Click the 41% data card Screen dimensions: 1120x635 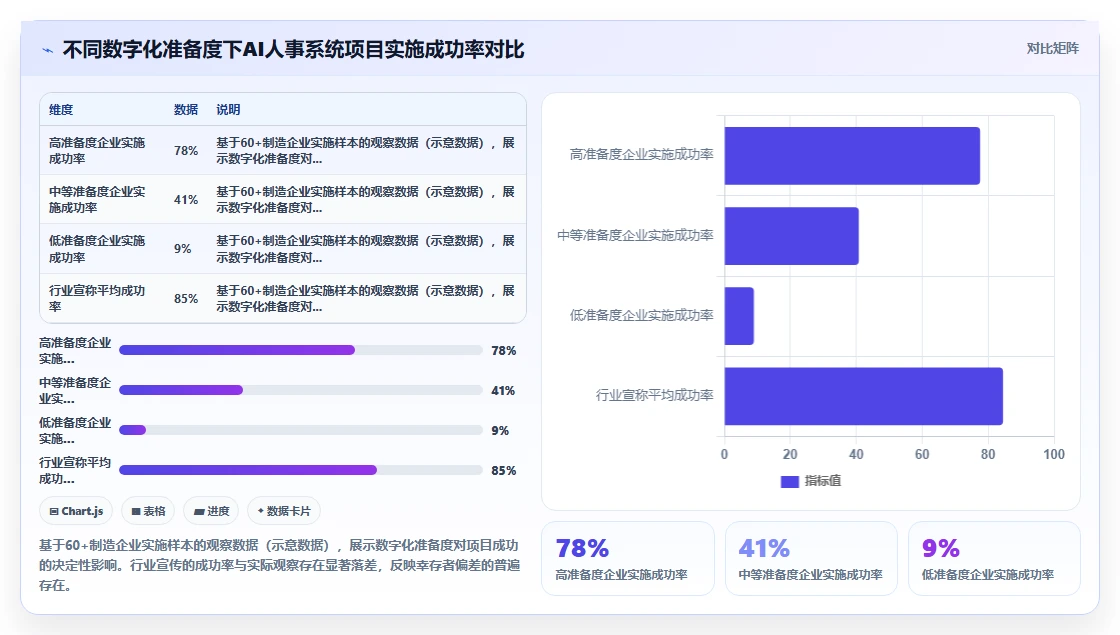point(811,559)
